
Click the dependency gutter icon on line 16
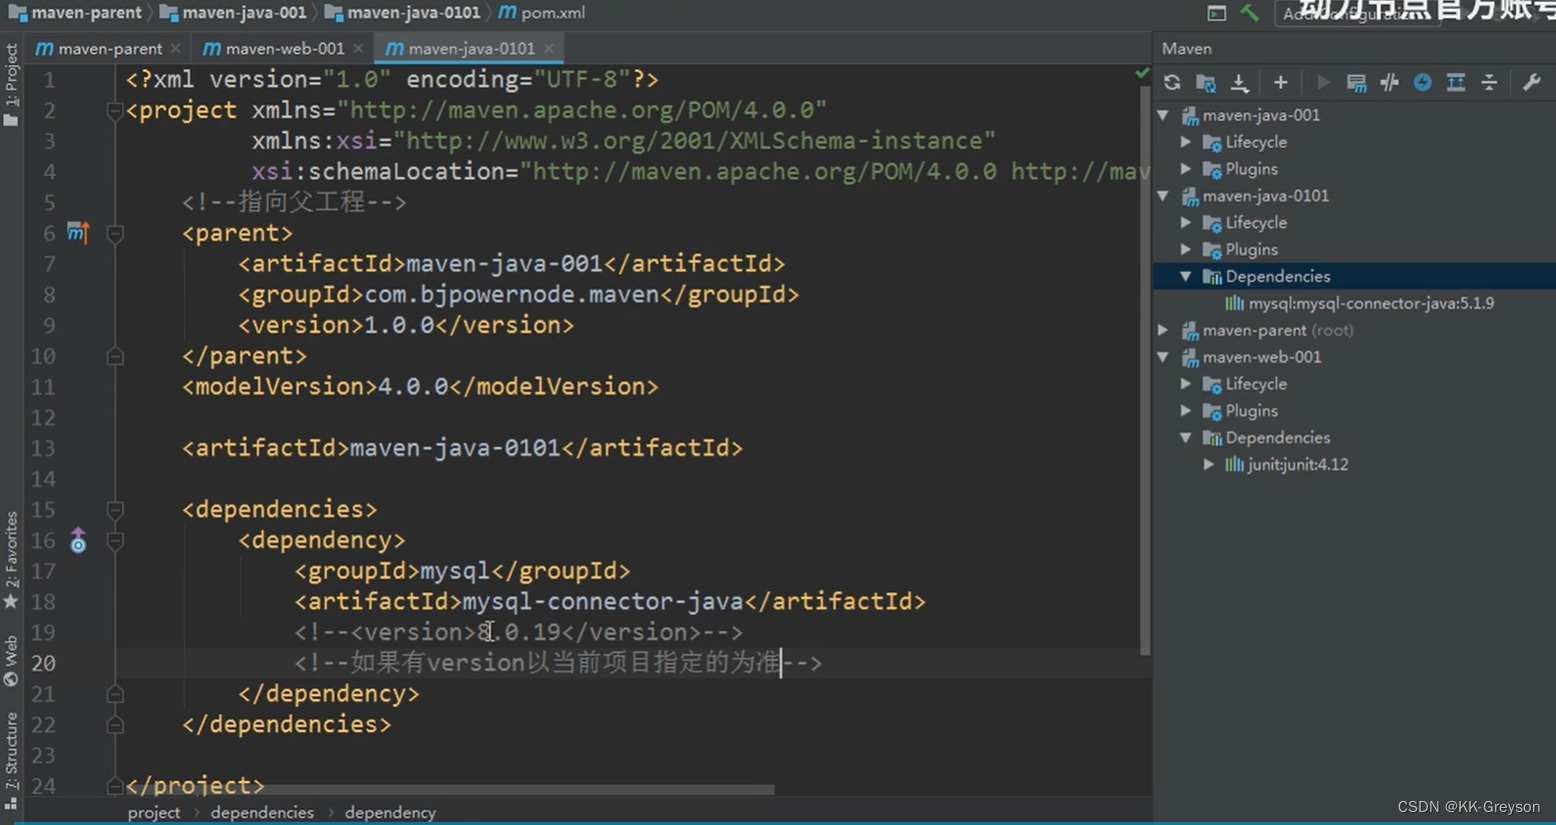(x=78, y=541)
